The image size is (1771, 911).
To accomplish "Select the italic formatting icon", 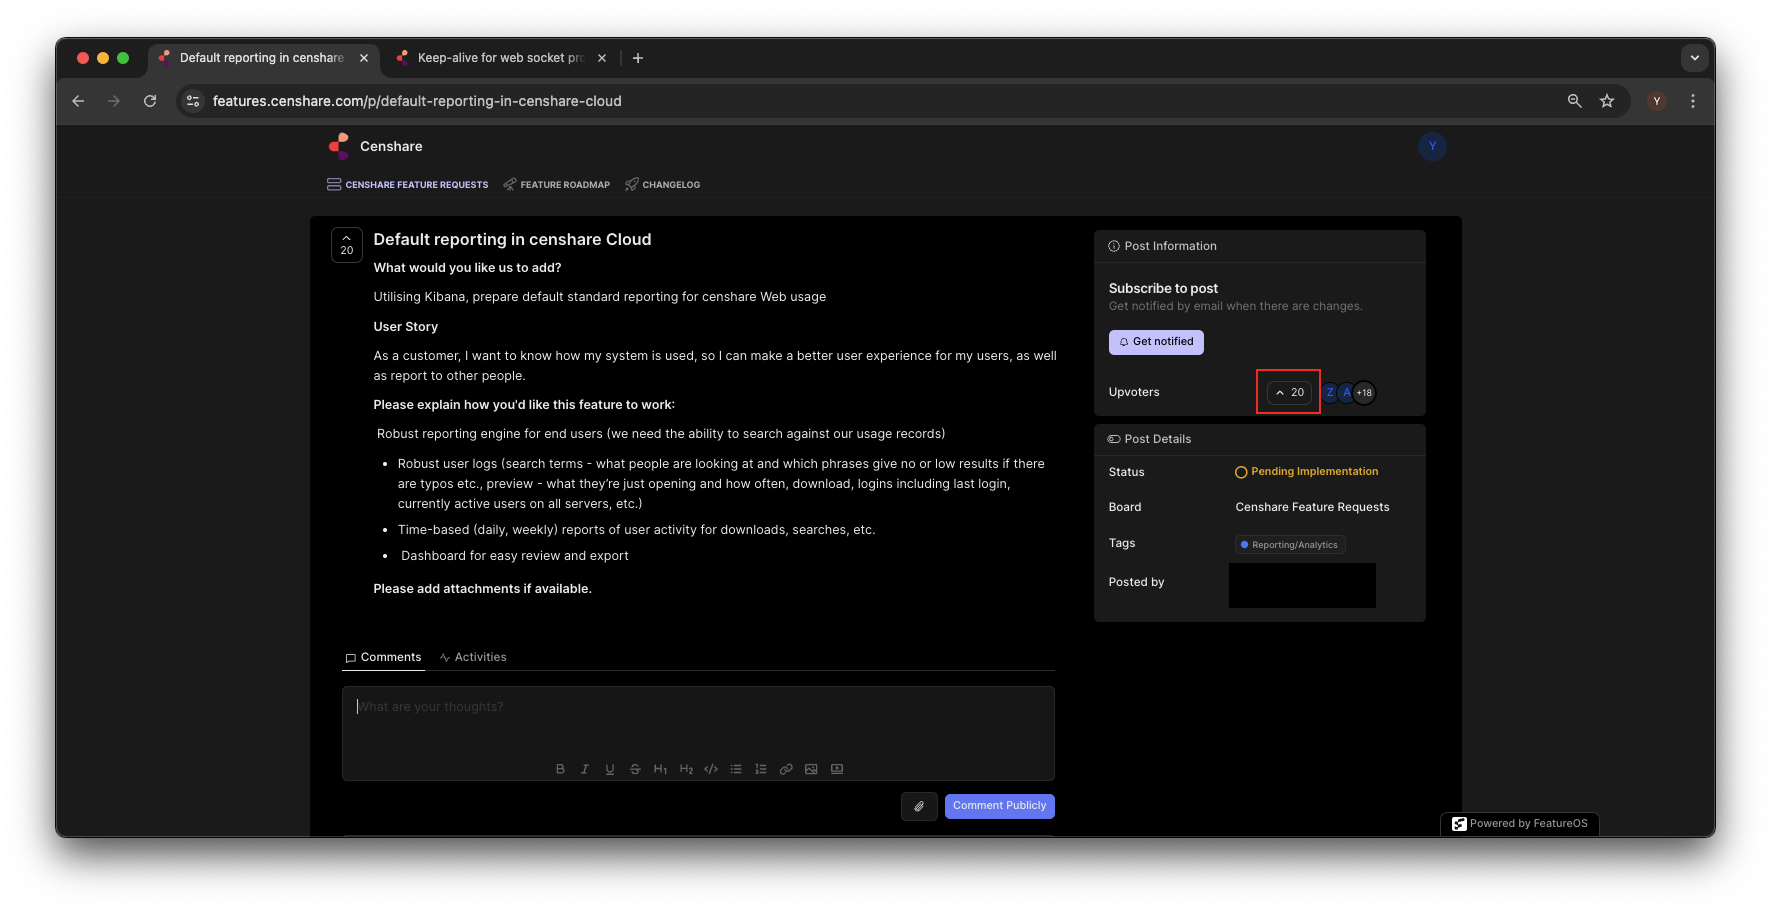I will coord(585,768).
